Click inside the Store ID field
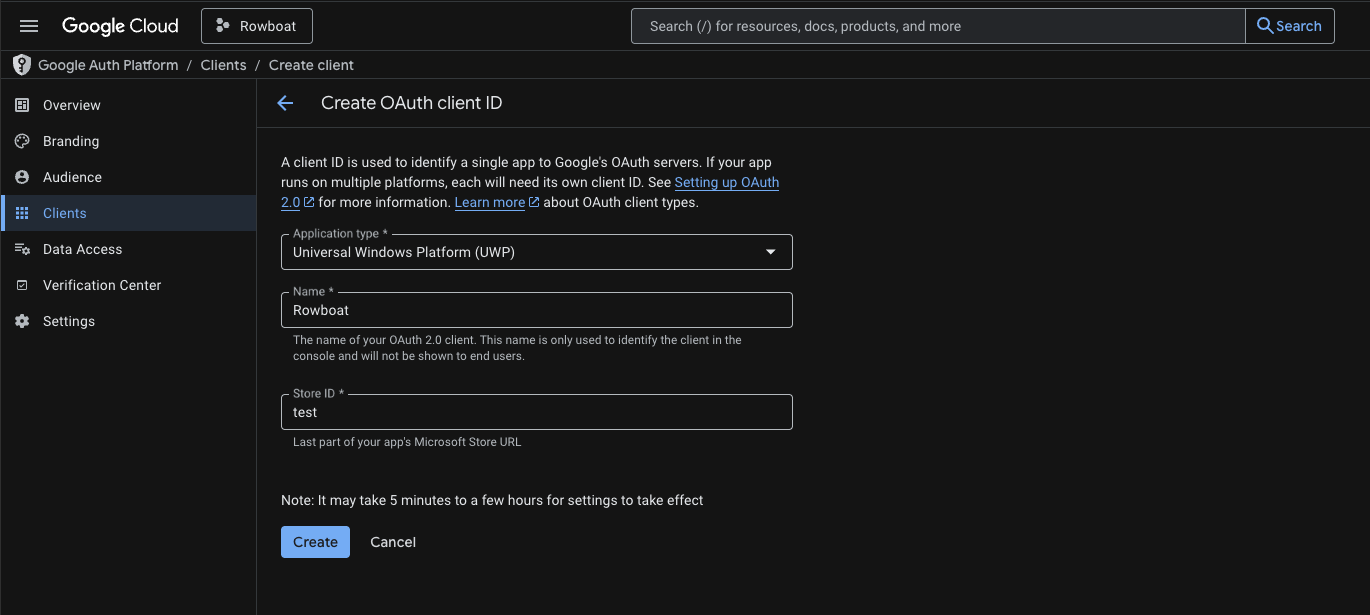Image resolution: width=1370 pixels, height=615 pixels. (536, 412)
